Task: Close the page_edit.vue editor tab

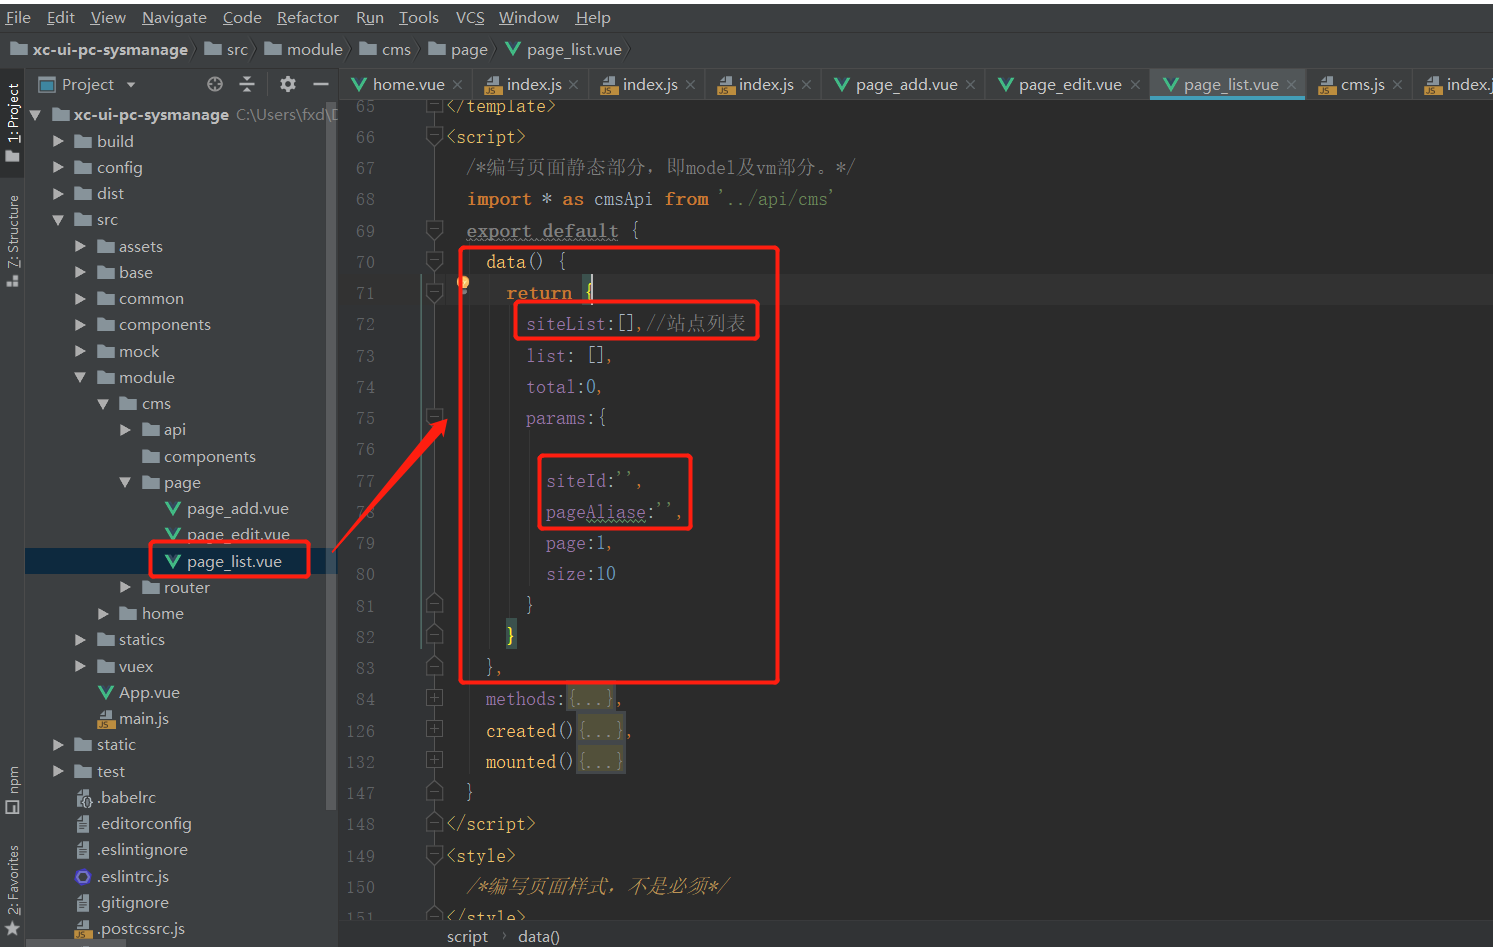Action: point(1135,85)
